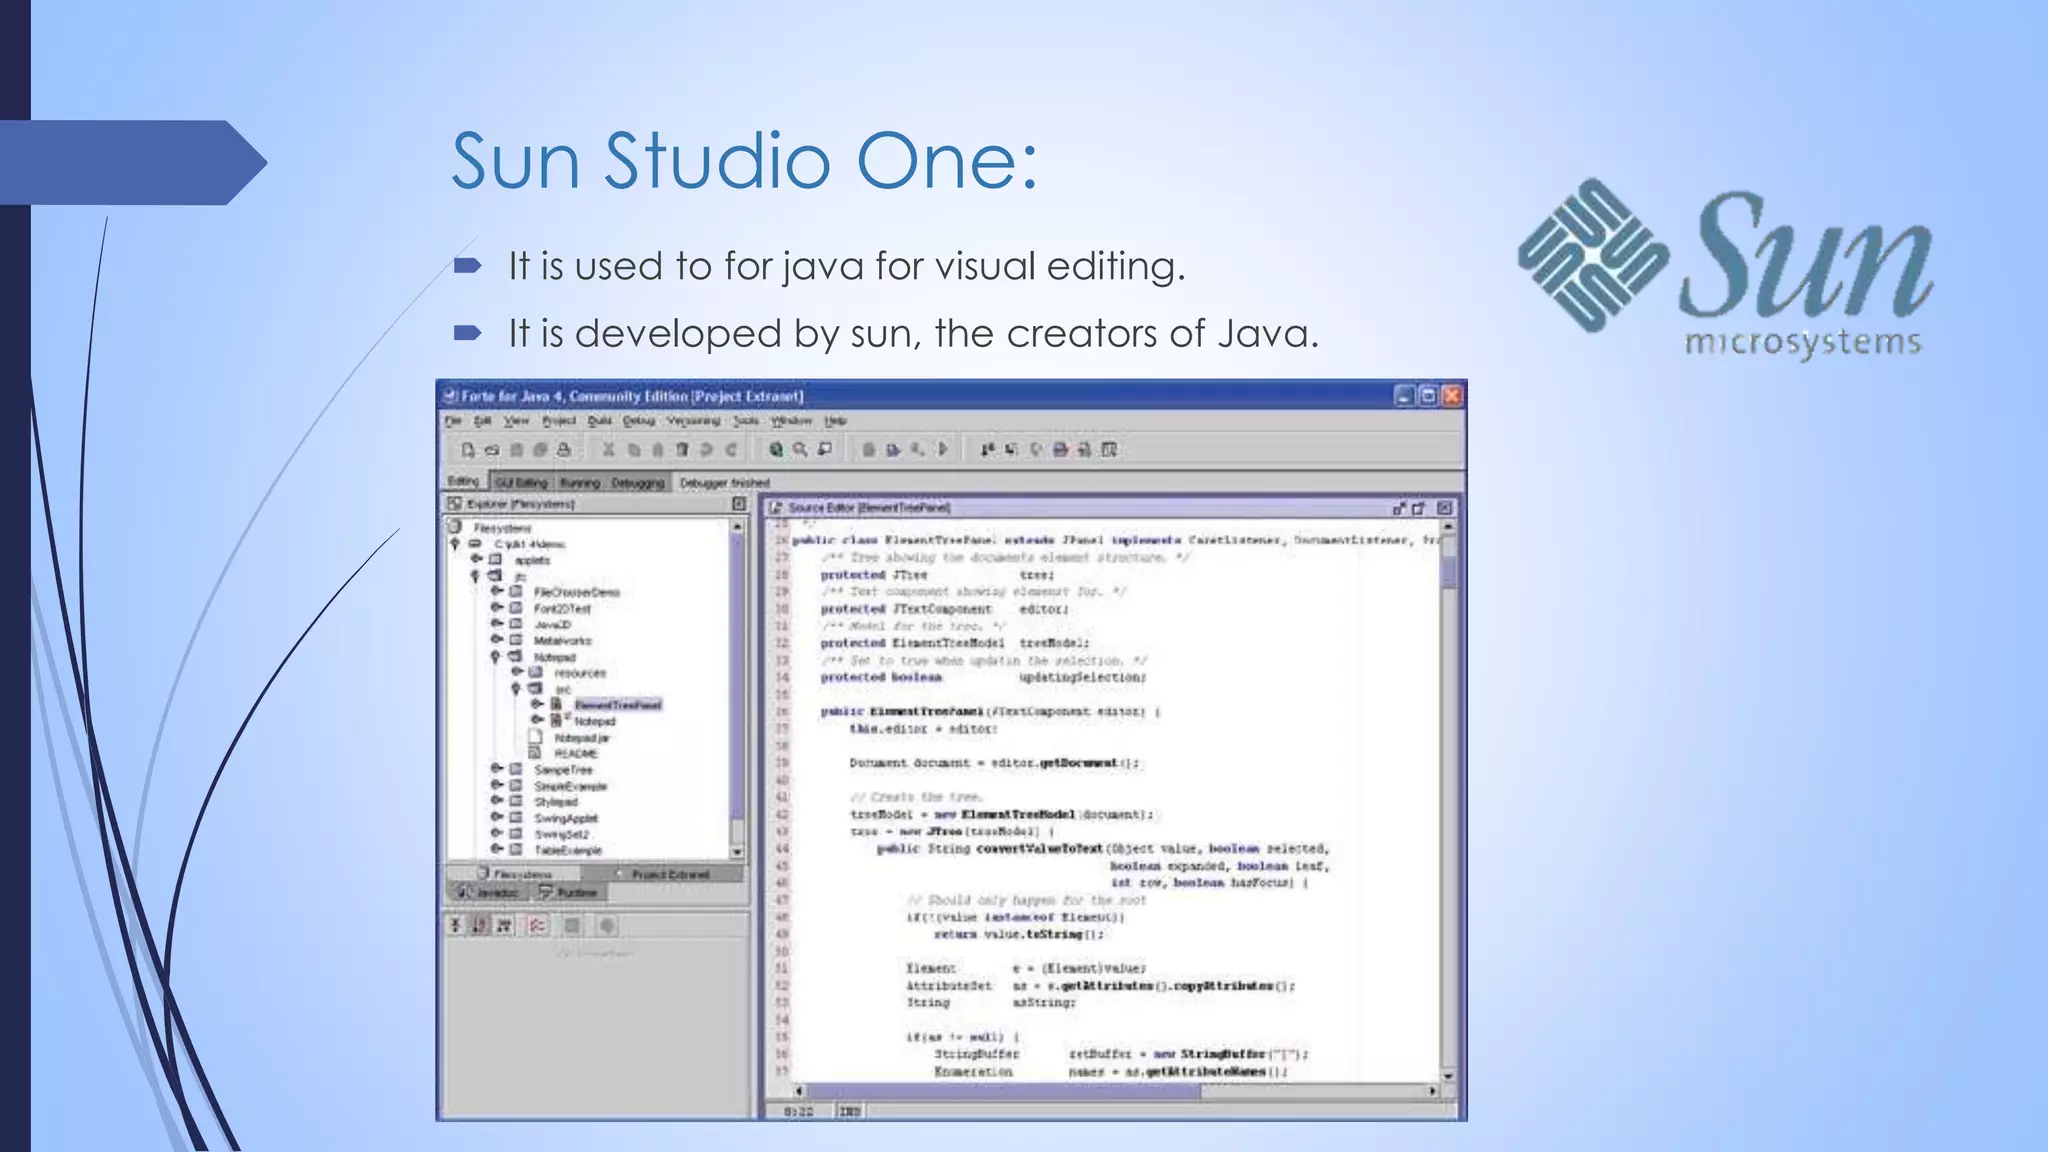Switch to the Running workspace tab

click(x=580, y=482)
